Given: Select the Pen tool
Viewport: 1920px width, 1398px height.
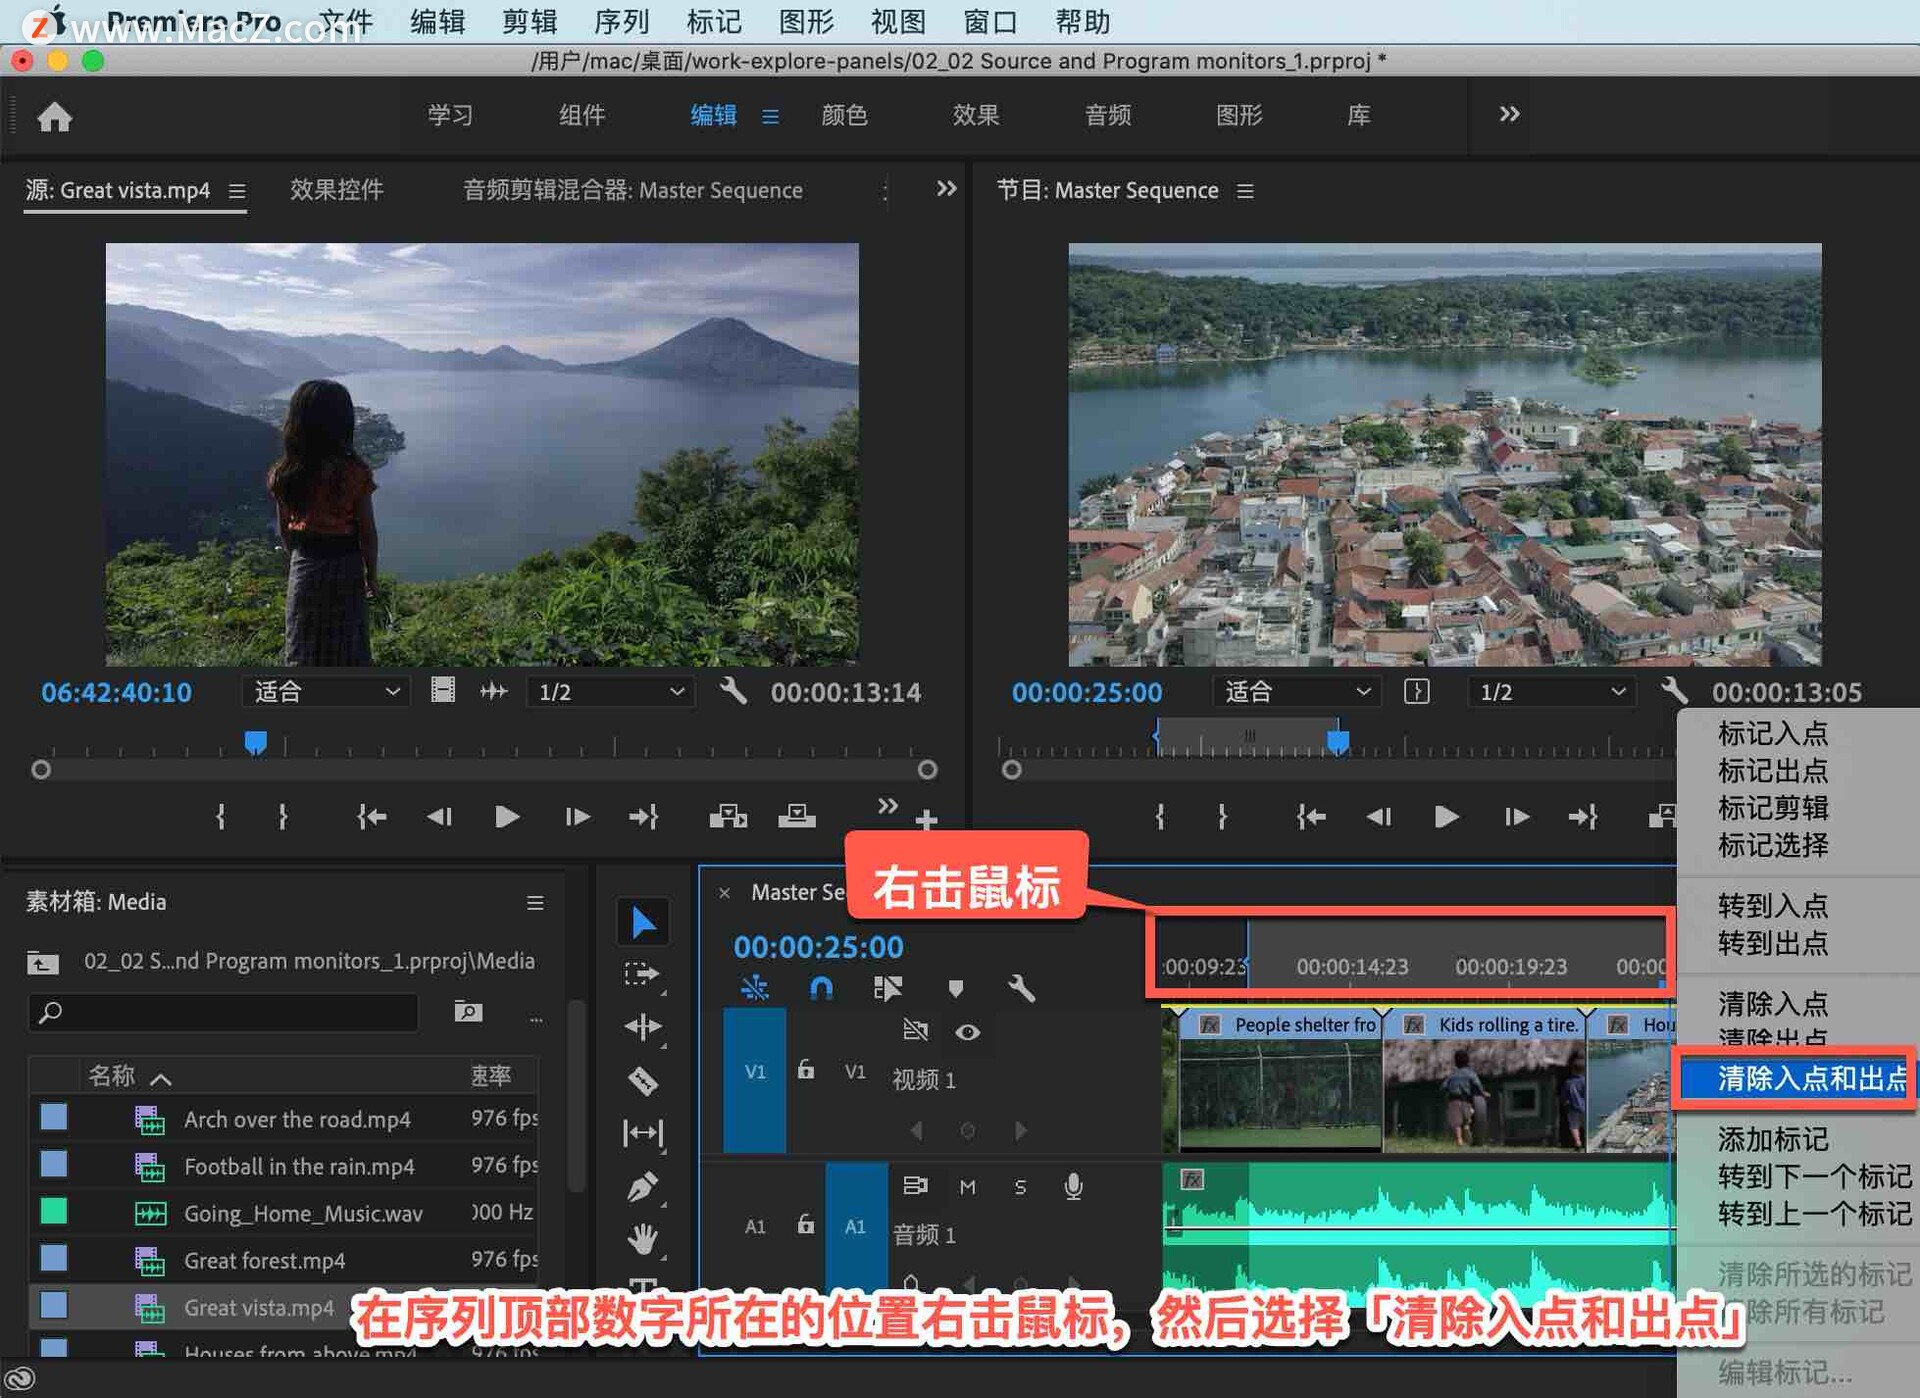Looking at the screenshot, I should point(643,1187).
